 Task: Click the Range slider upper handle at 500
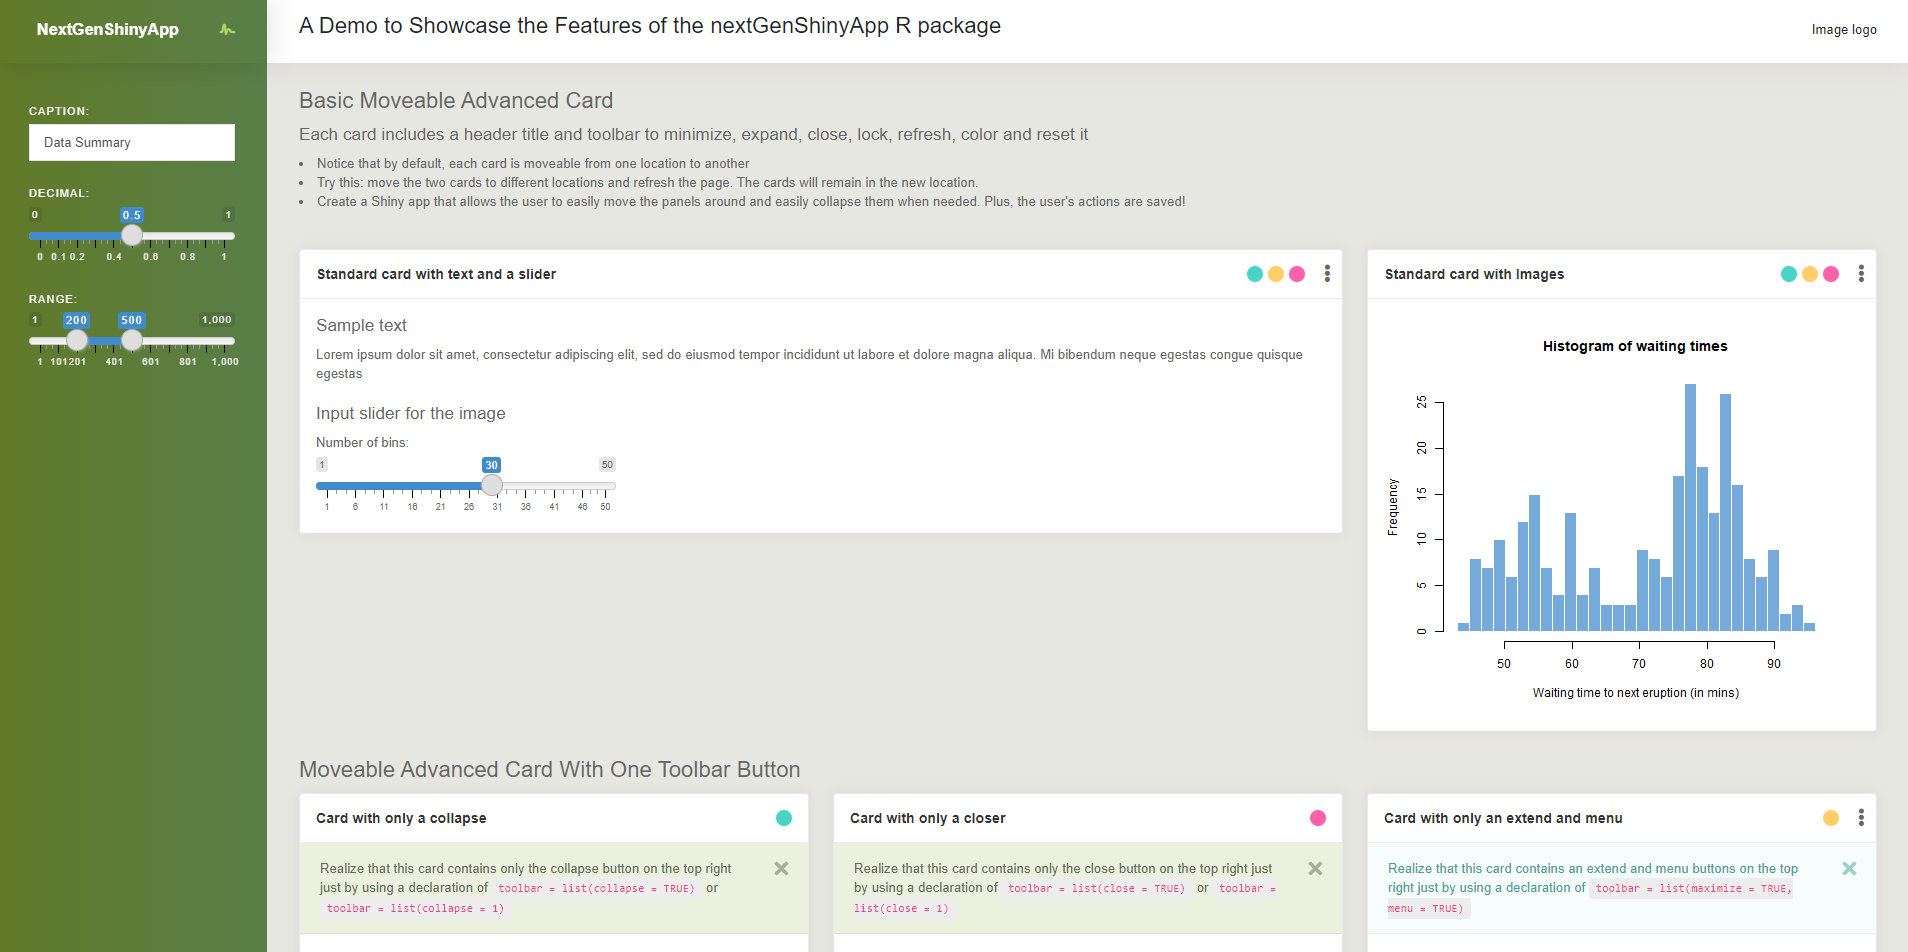pyautogui.click(x=132, y=341)
